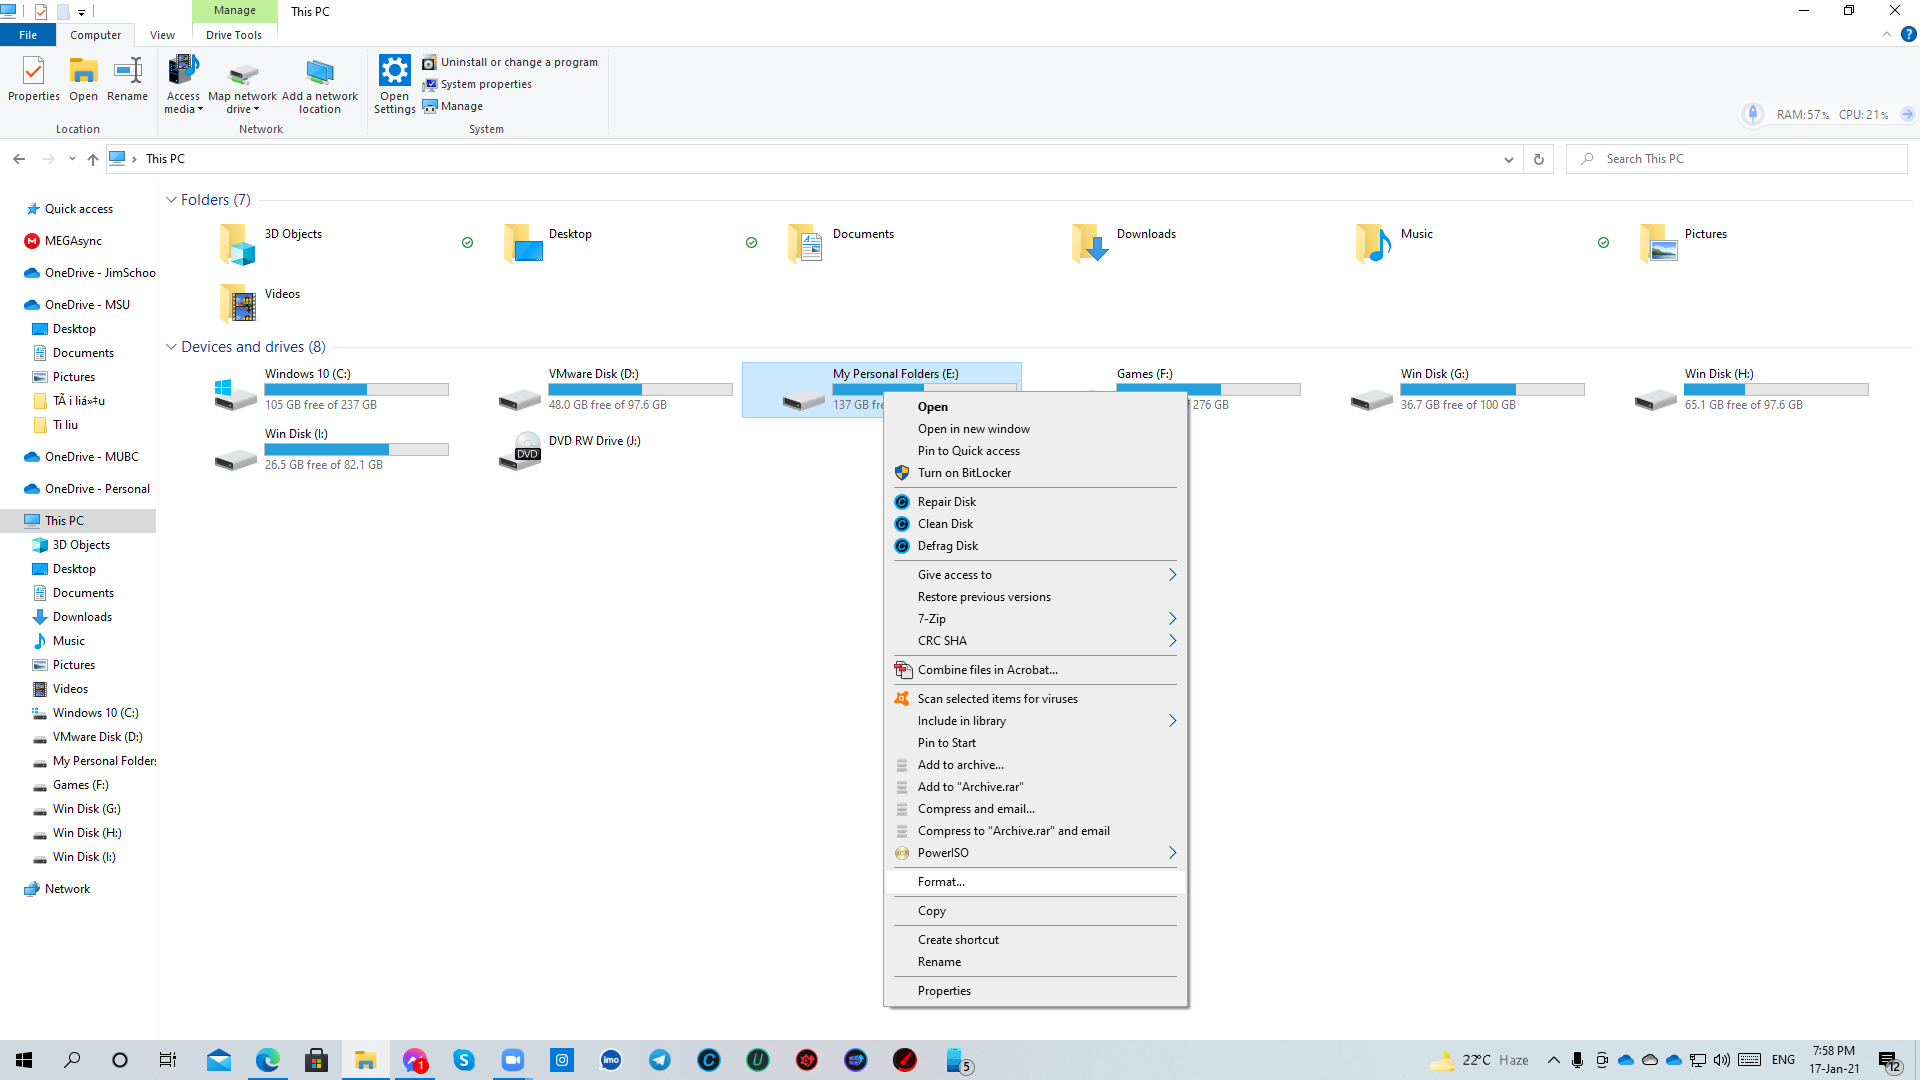Refresh This PC with the refresh icon
This screenshot has width=1920, height=1080.
coord(1538,158)
